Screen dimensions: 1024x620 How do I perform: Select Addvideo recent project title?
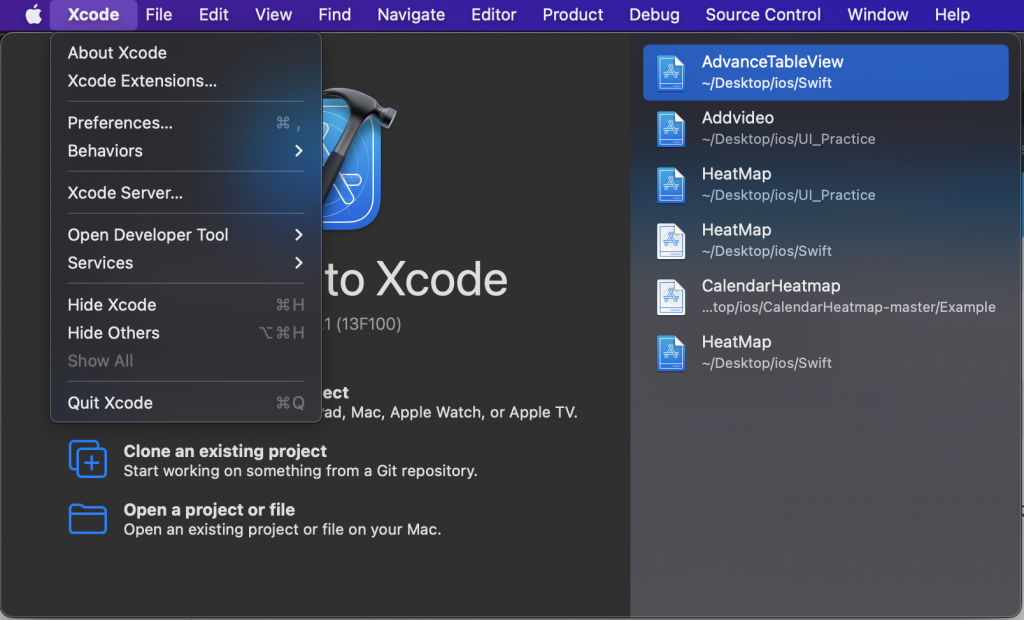pyautogui.click(x=738, y=118)
